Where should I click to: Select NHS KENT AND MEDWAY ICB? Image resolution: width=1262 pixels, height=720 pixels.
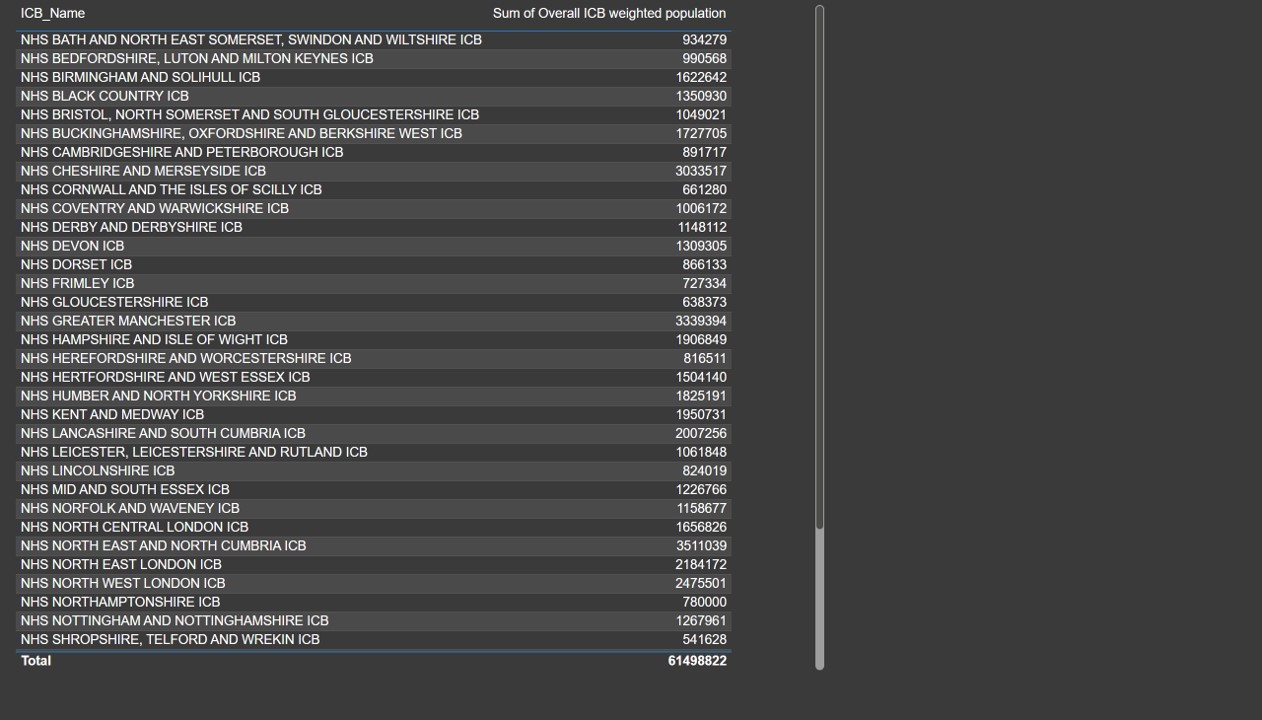point(112,415)
